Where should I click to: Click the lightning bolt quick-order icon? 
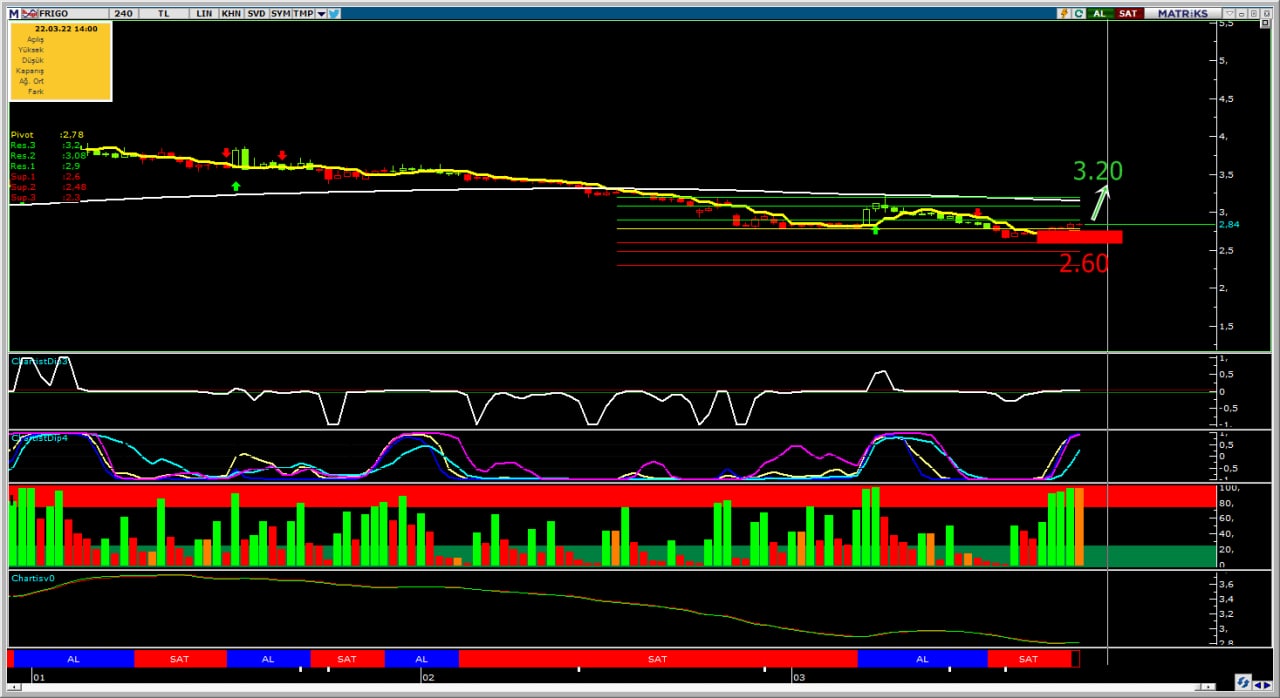[1065, 13]
